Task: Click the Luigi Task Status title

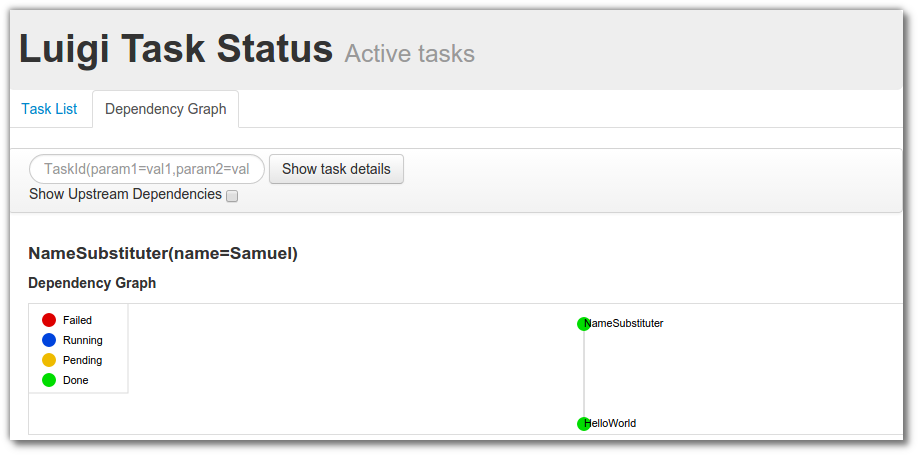Action: (176, 49)
